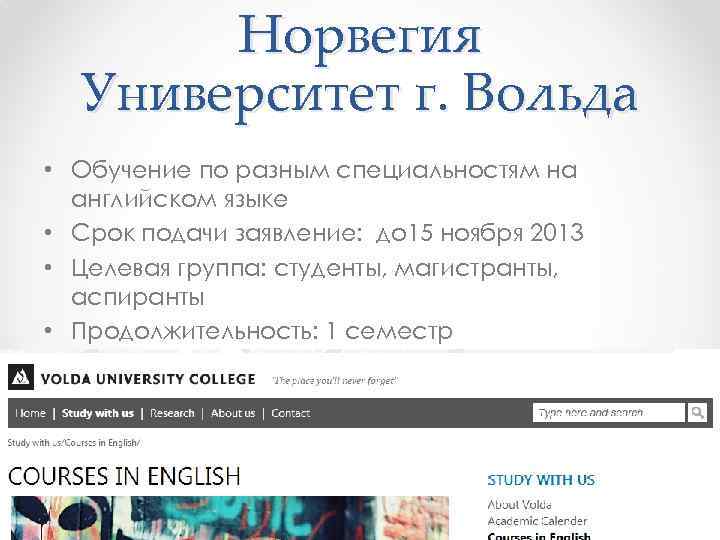This screenshot has width=720, height=540.
Task: Click the slide title 'Норвегия'
Action: (360, 37)
